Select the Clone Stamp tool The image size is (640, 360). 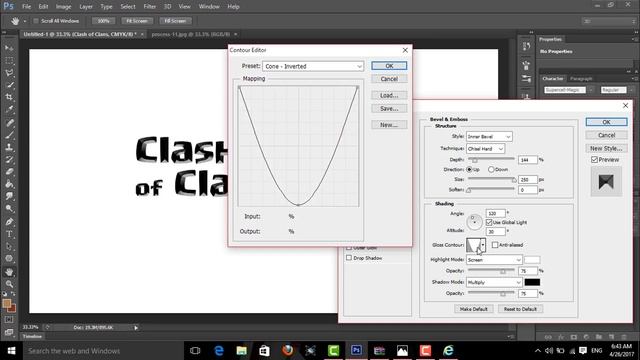[9, 147]
